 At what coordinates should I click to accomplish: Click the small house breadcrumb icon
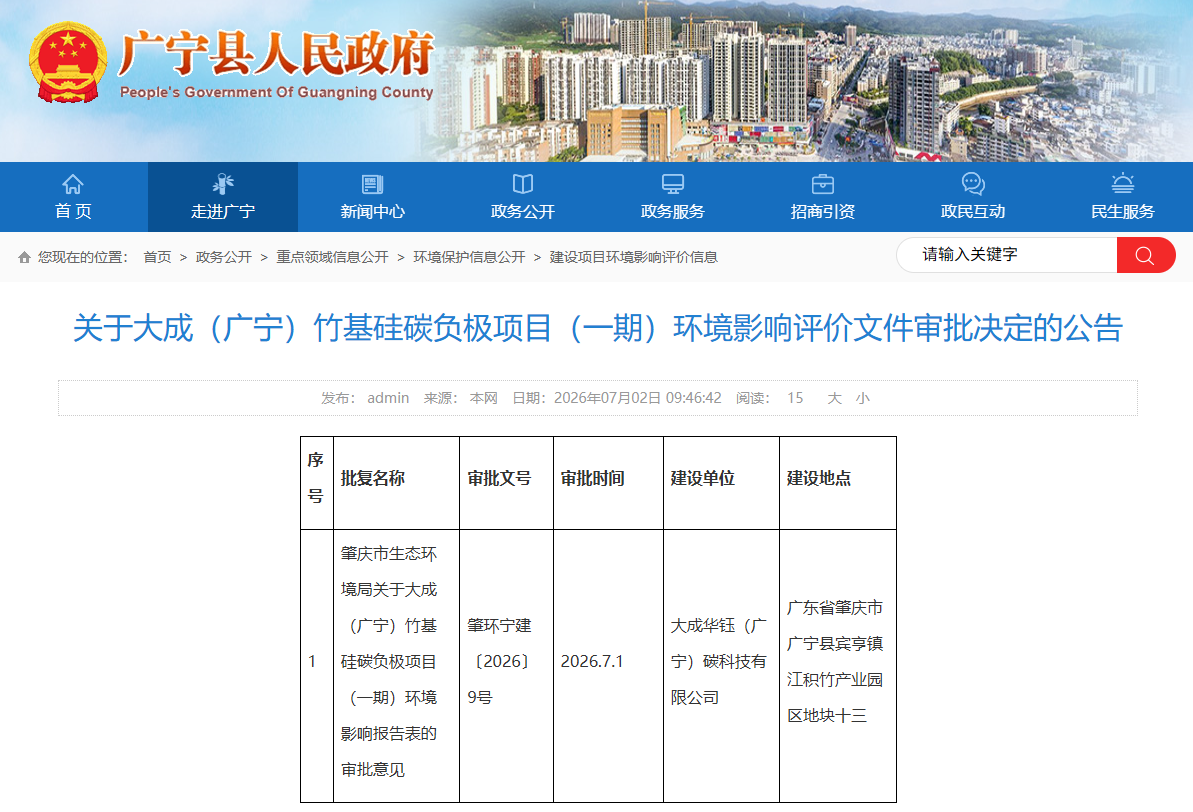click(24, 257)
